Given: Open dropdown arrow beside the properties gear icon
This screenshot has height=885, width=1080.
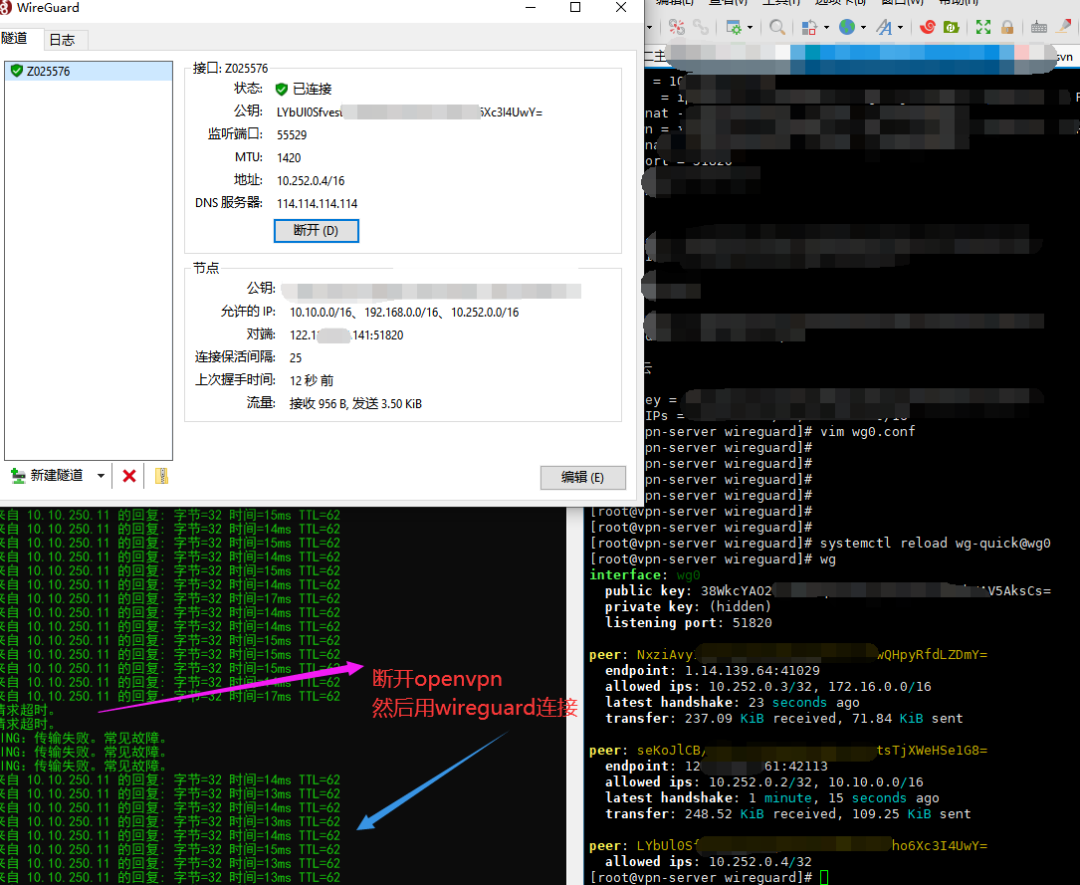Looking at the screenshot, I should pos(750,28).
